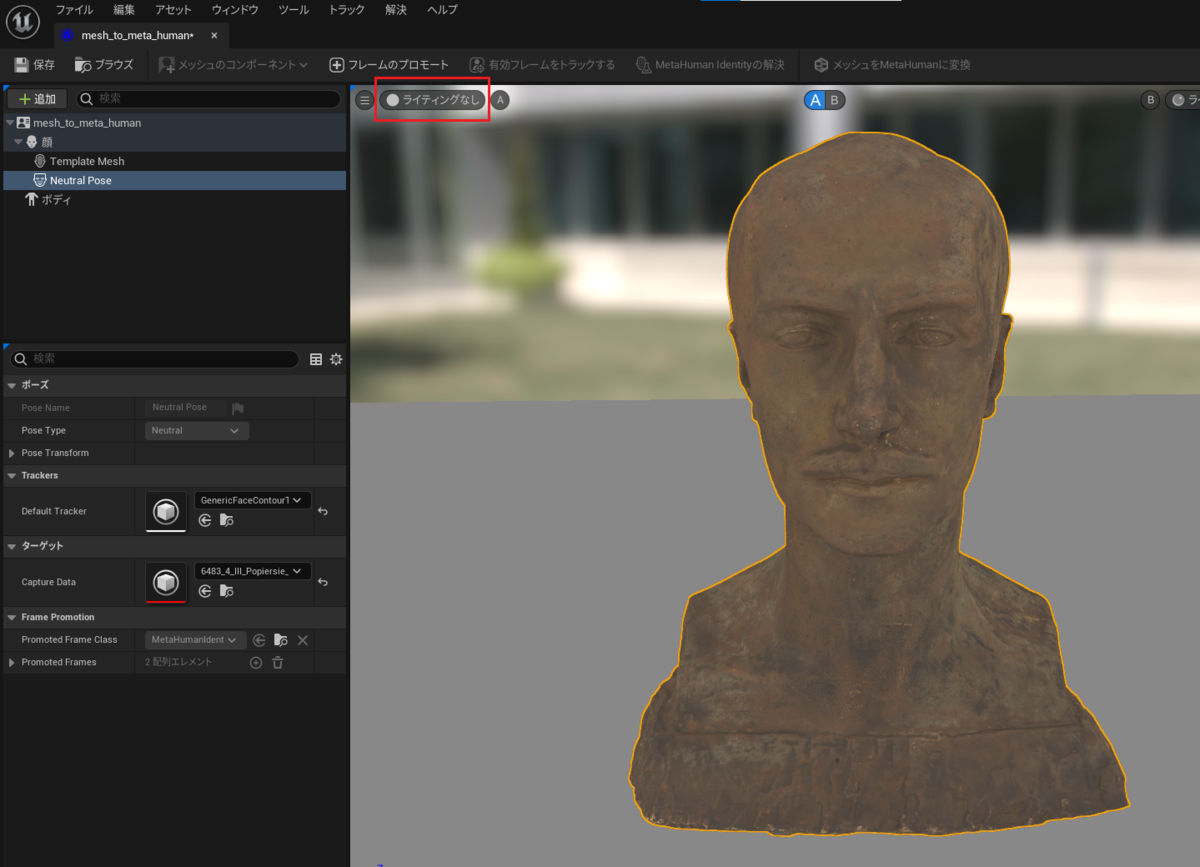The image size is (1200, 867).
Task: Open the トラック menu
Action: coord(347,9)
